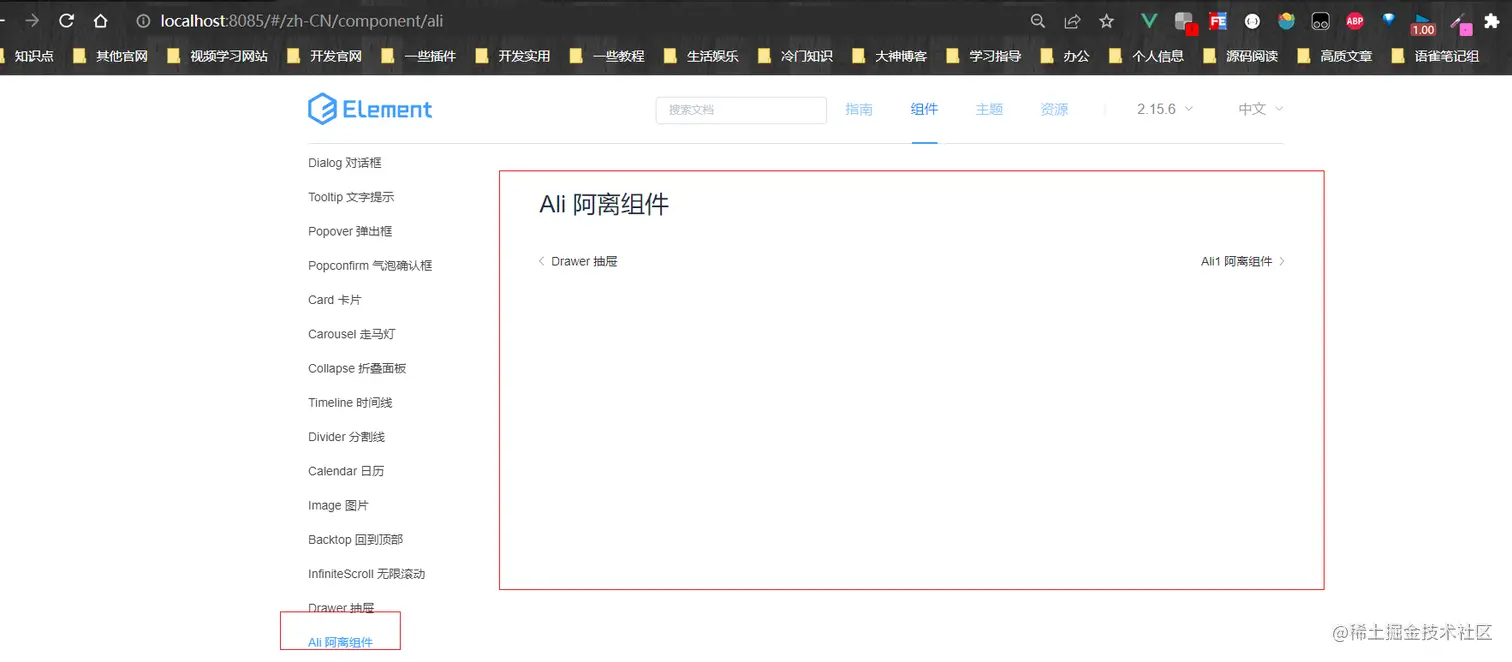Go to next page Ali1 阿离组件 link
Viewport: 1512px width, 662px height.
1243,261
